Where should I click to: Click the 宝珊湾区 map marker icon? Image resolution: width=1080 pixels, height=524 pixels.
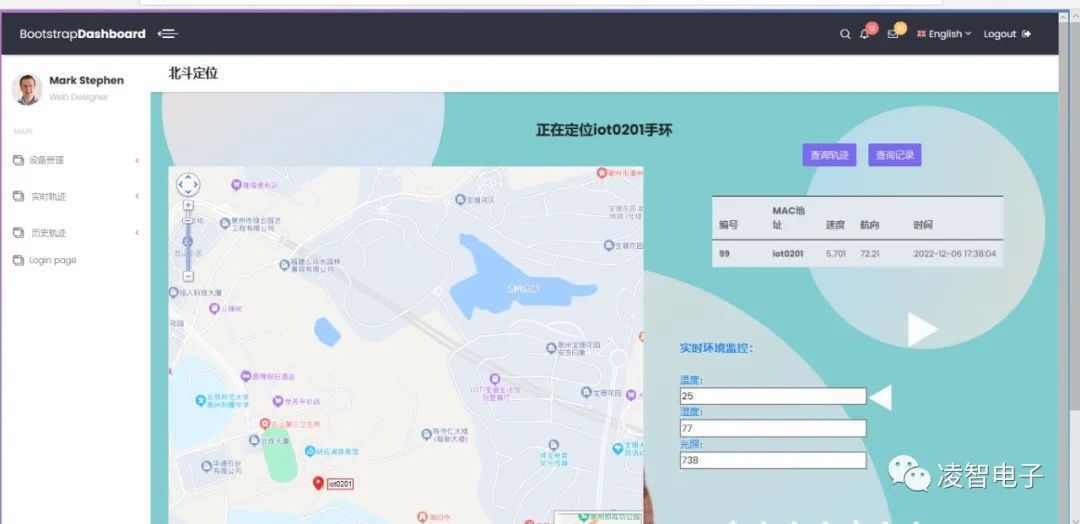click(460, 200)
